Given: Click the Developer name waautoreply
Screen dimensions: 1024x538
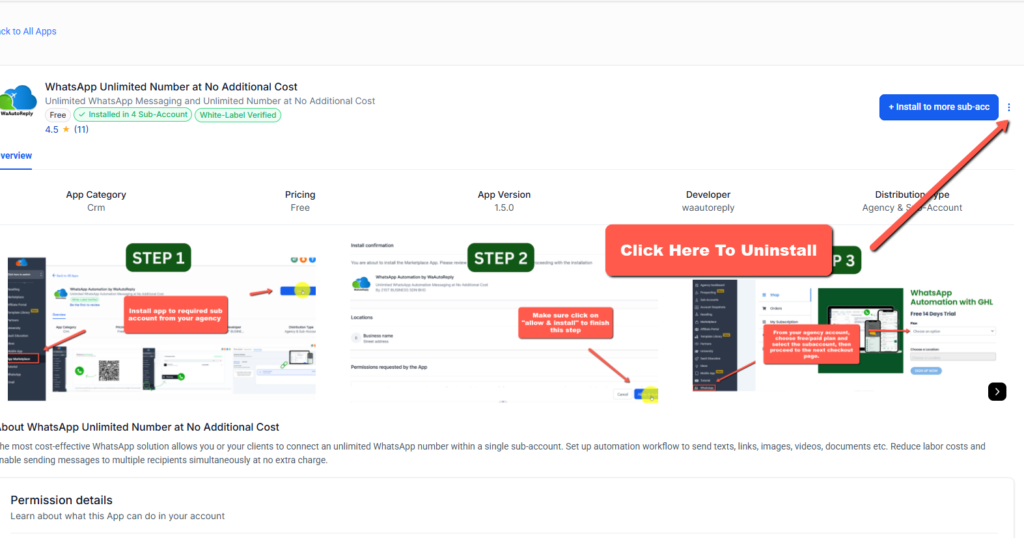Looking at the screenshot, I should (708, 208).
